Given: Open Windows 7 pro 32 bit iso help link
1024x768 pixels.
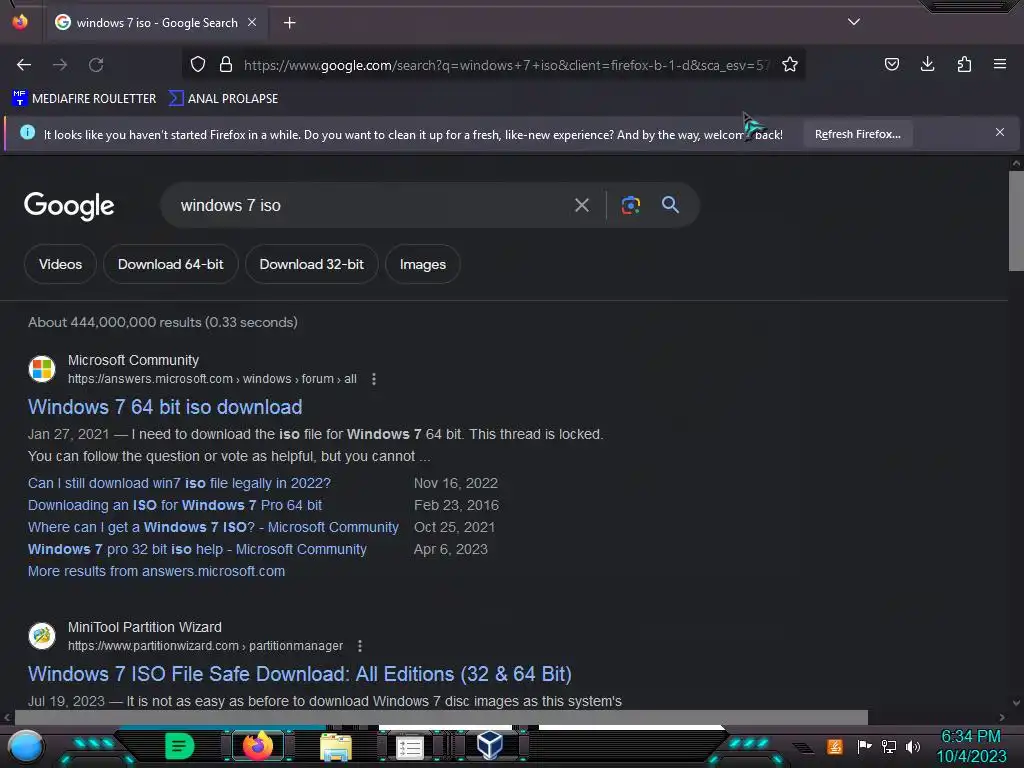Looking at the screenshot, I should click(x=197, y=549).
